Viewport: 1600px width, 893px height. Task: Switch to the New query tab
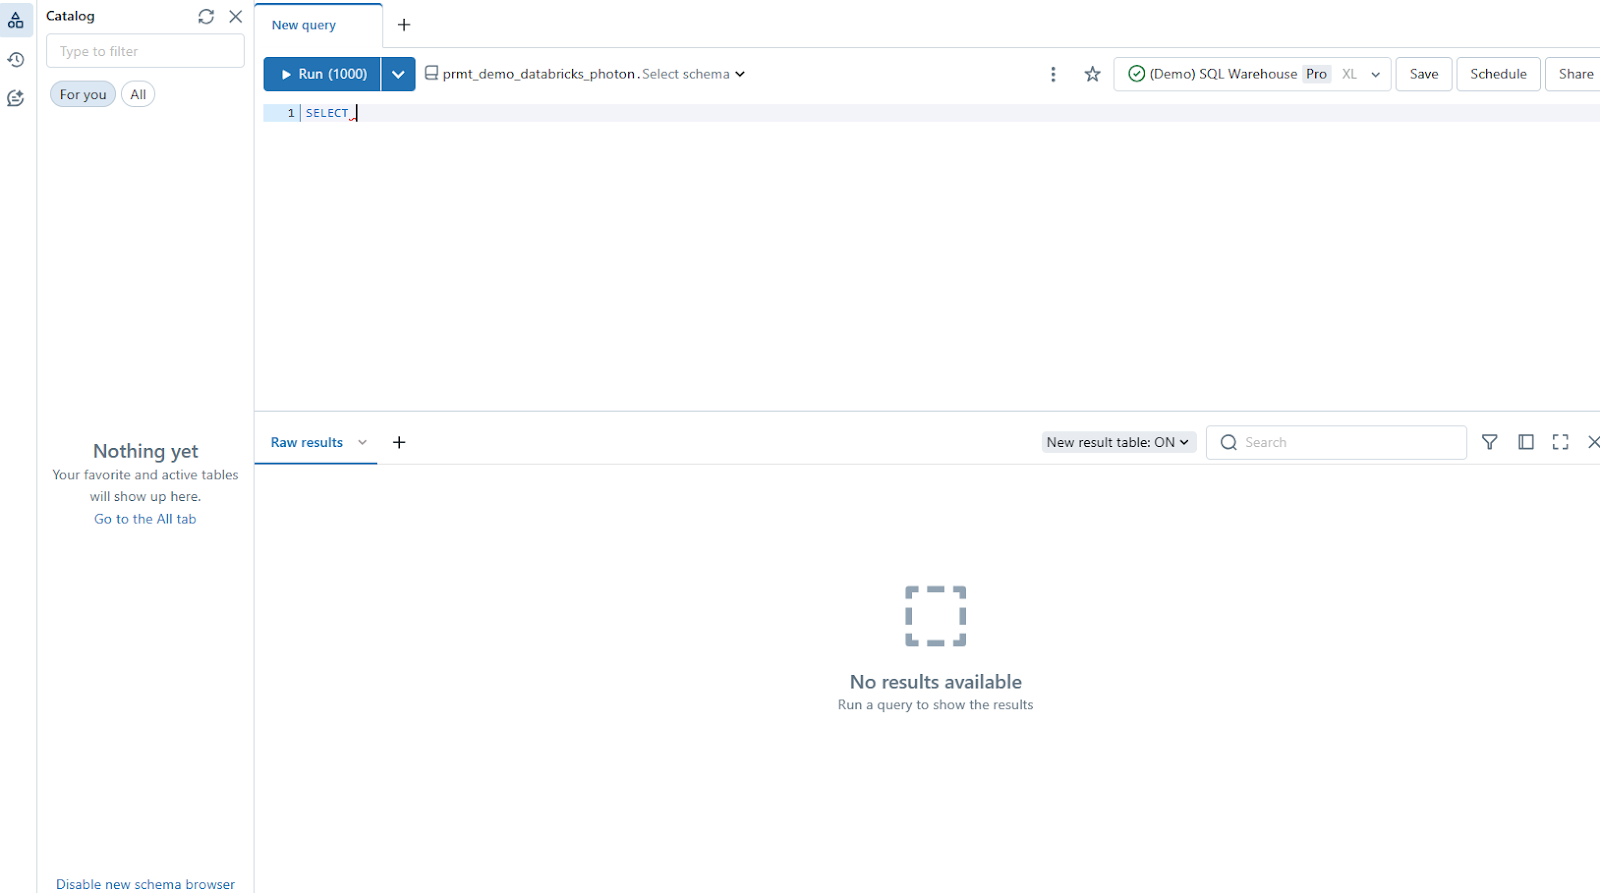point(304,25)
